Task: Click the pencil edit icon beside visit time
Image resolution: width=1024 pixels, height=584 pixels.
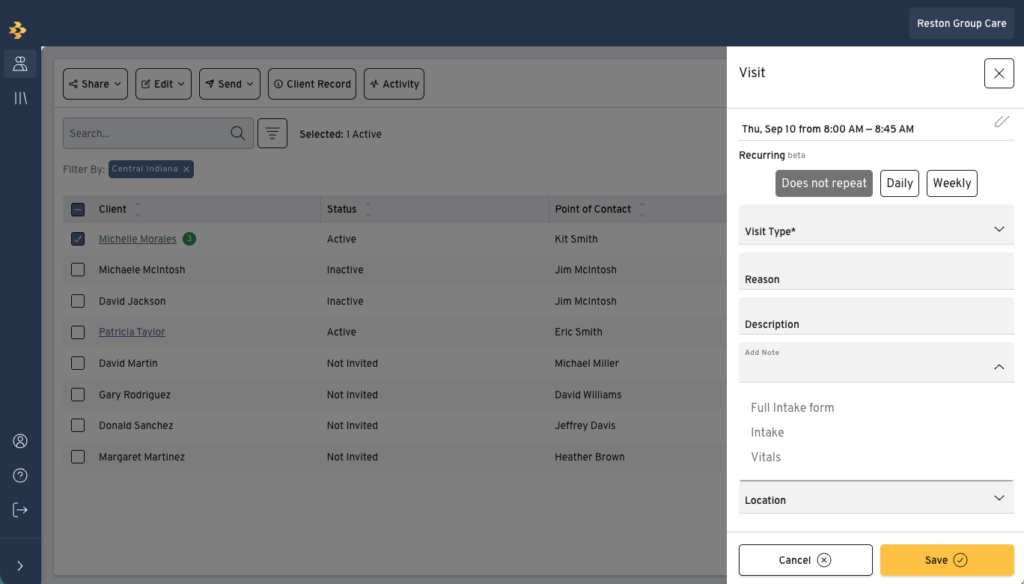Action: (x=1002, y=122)
